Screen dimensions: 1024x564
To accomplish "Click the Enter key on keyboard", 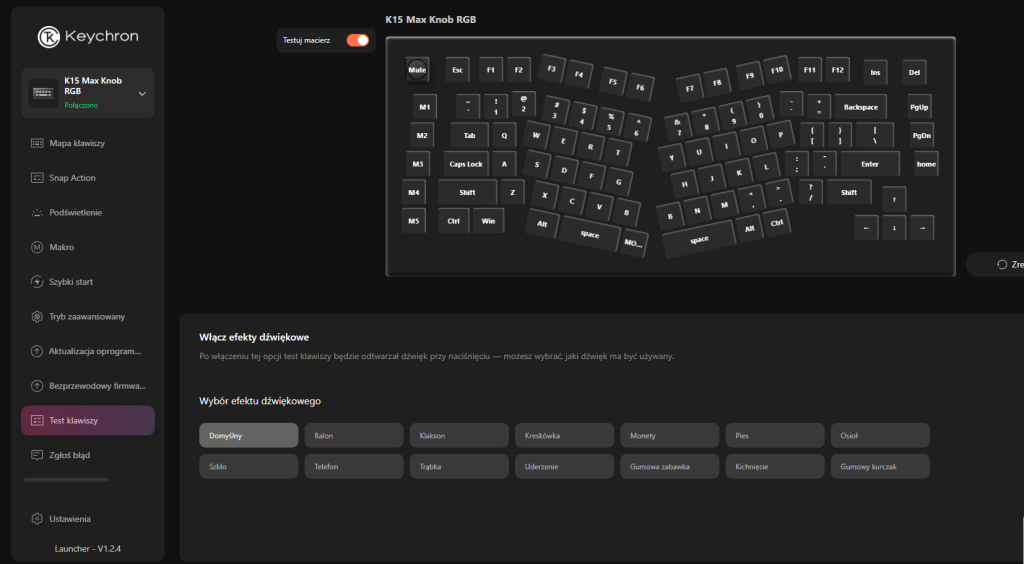I will [870, 164].
